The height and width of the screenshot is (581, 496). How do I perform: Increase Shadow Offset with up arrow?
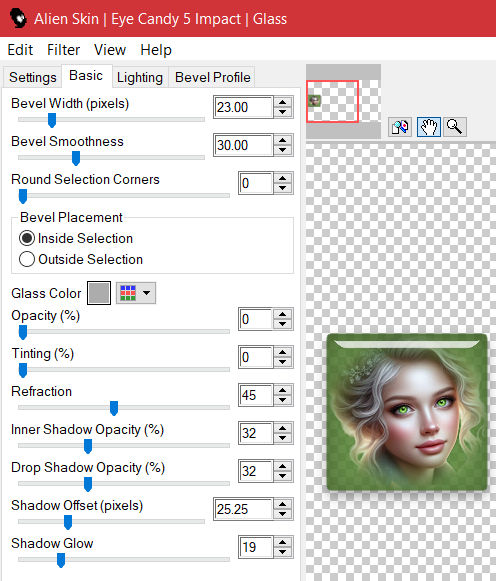[283, 504]
